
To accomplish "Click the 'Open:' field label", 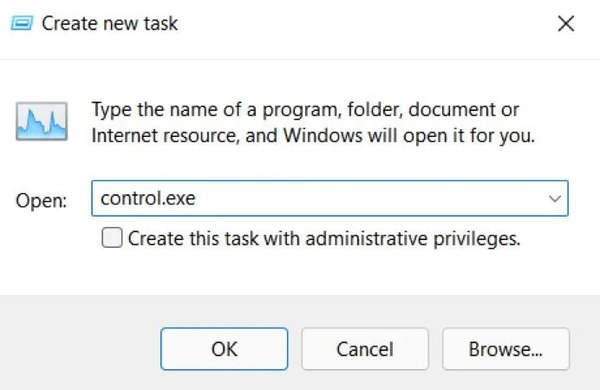I will [41, 201].
